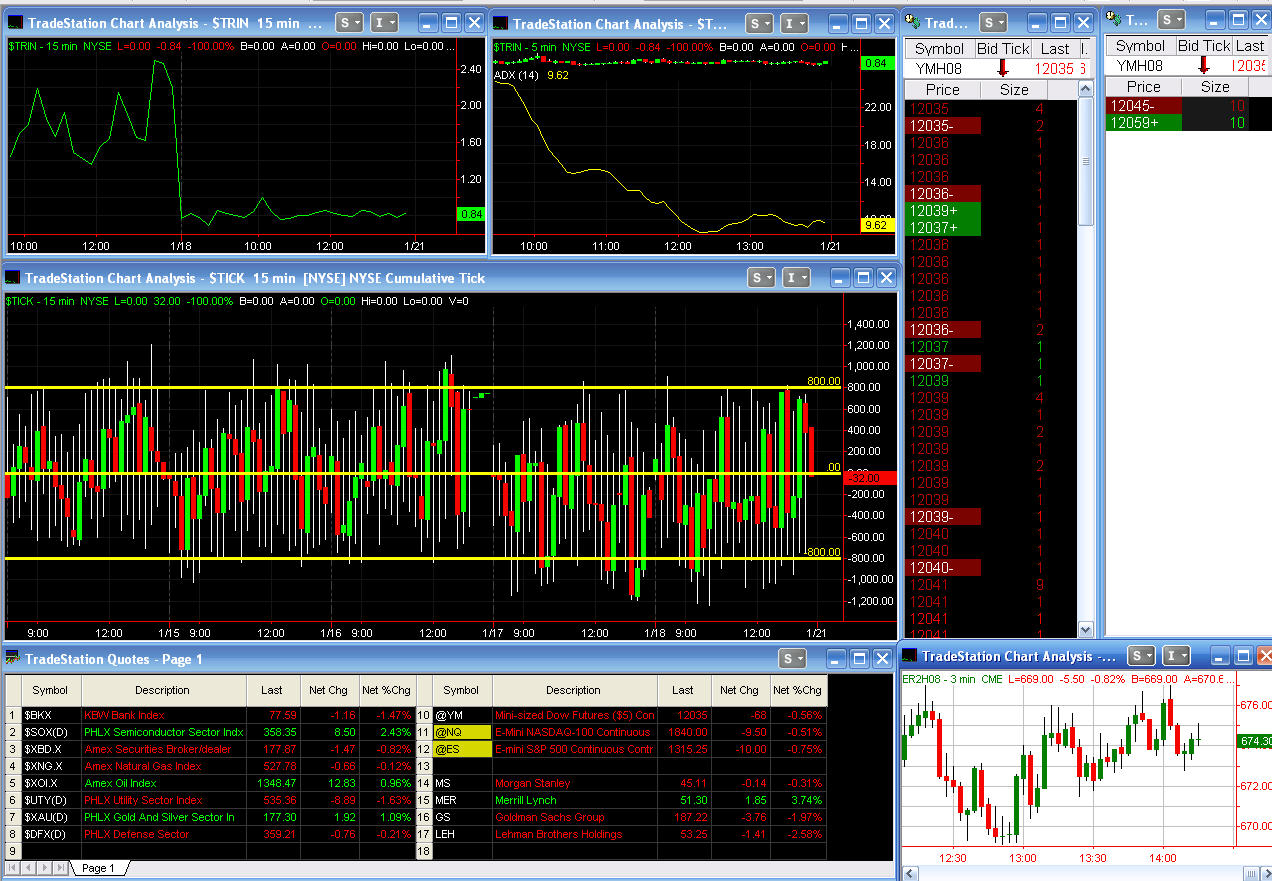Click the Price column header in left Matrix

point(942,89)
